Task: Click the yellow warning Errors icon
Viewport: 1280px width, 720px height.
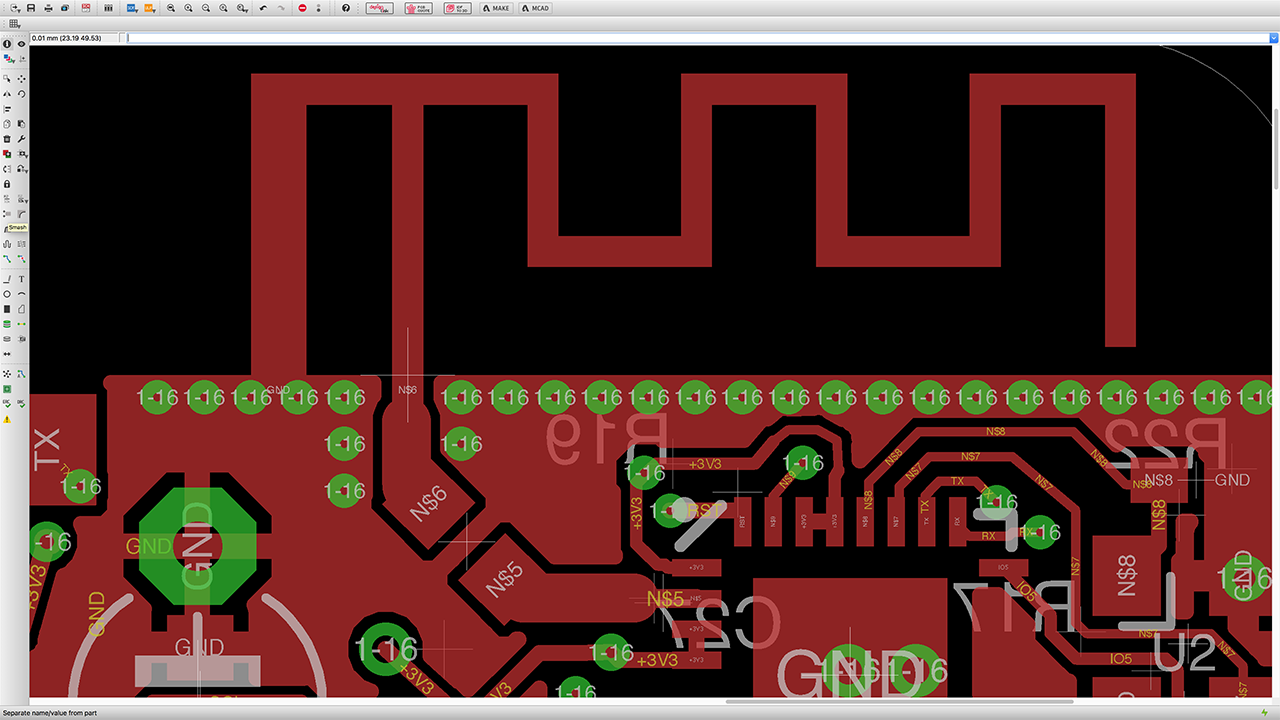Action: (7, 419)
